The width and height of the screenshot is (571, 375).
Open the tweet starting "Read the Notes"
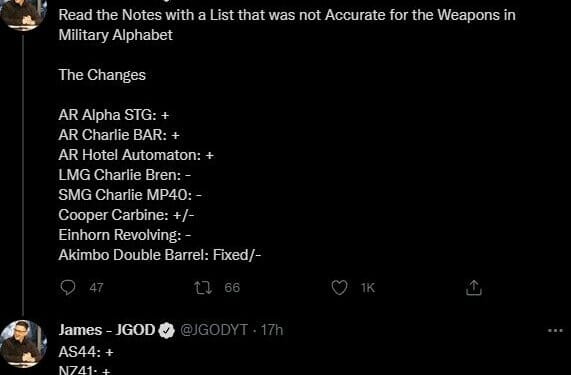(x=287, y=25)
